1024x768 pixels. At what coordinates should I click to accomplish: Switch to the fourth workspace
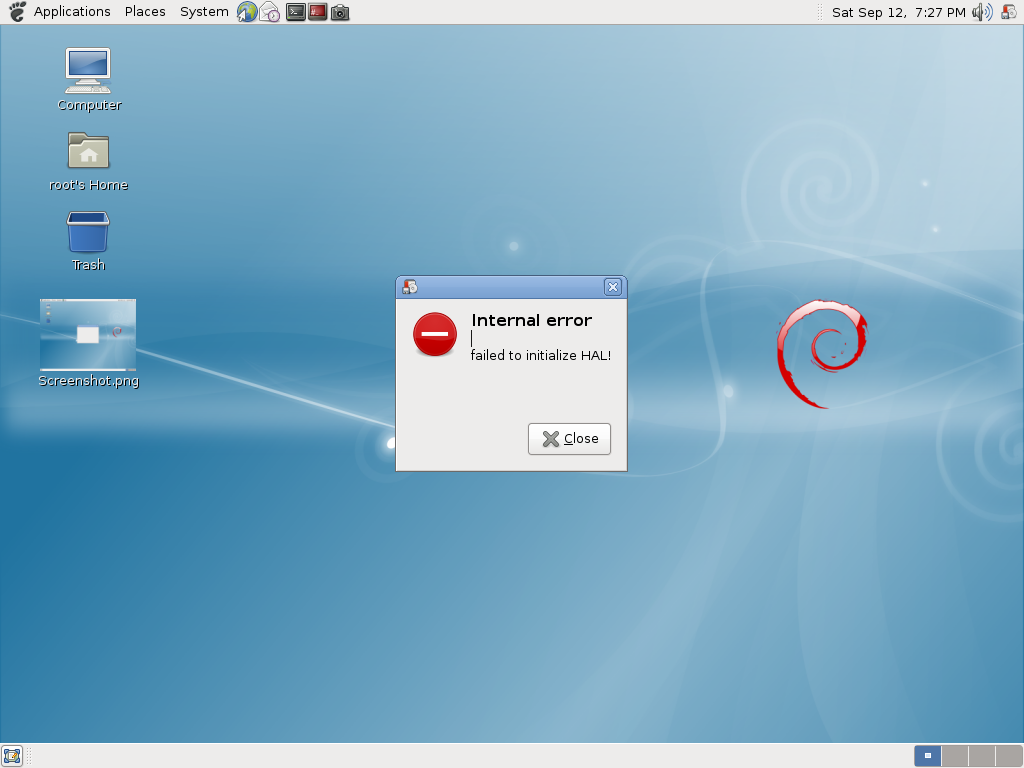tap(1010, 756)
